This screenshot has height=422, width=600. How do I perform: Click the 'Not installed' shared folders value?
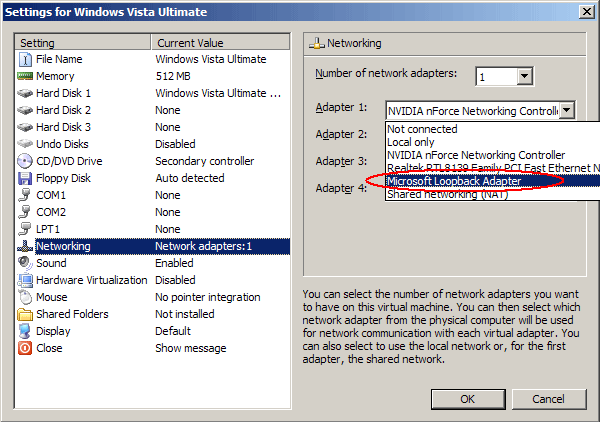[185, 314]
